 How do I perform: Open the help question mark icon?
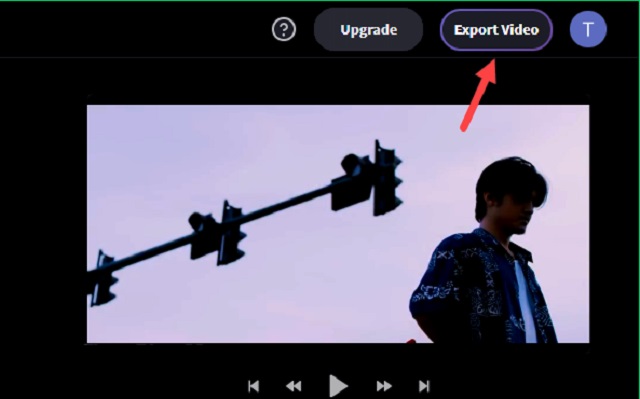pyautogui.click(x=284, y=29)
